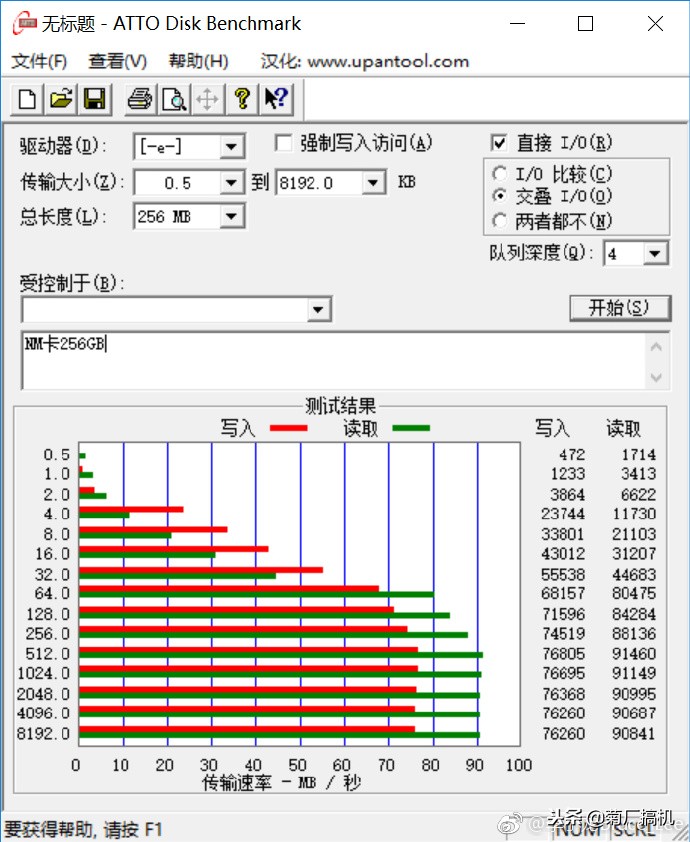Select the I/O 比较(C) radio button
690x842 pixels.
click(x=500, y=174)
